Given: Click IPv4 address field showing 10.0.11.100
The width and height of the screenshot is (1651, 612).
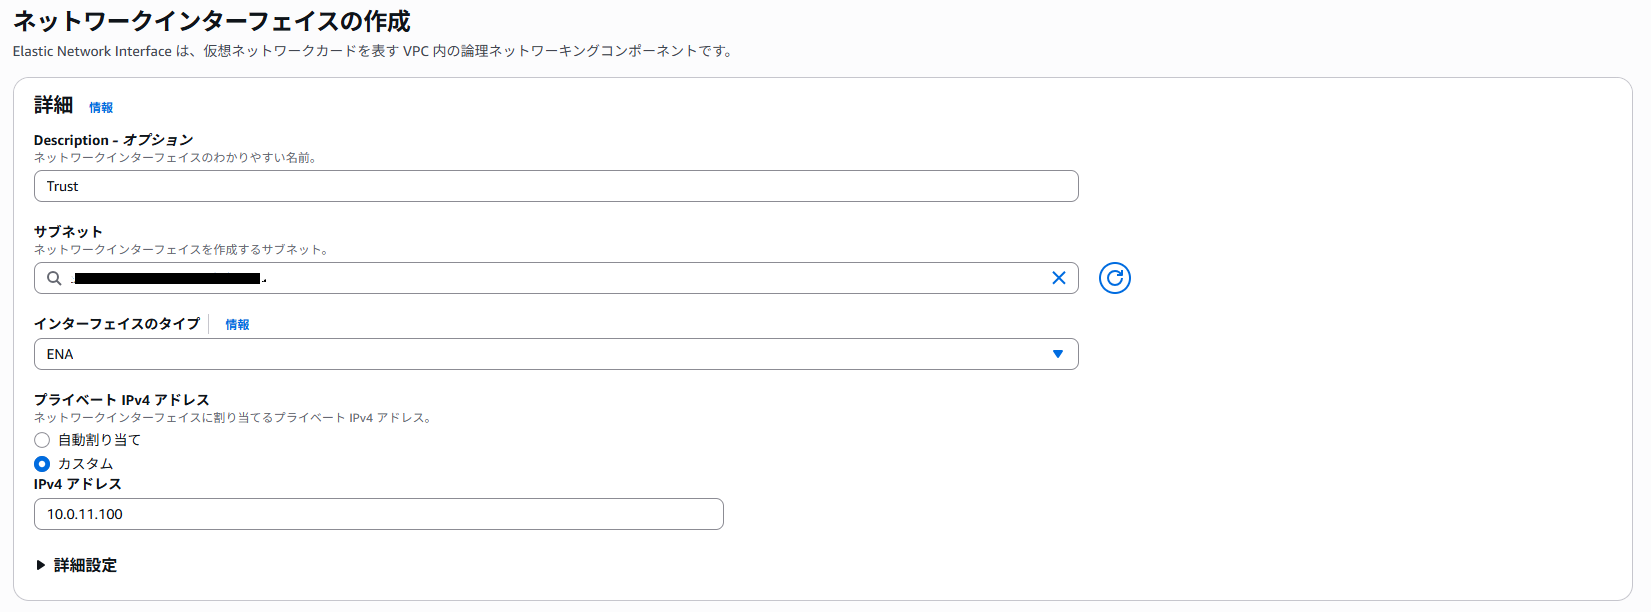Looking at the screenshot, I should [378, 514].
